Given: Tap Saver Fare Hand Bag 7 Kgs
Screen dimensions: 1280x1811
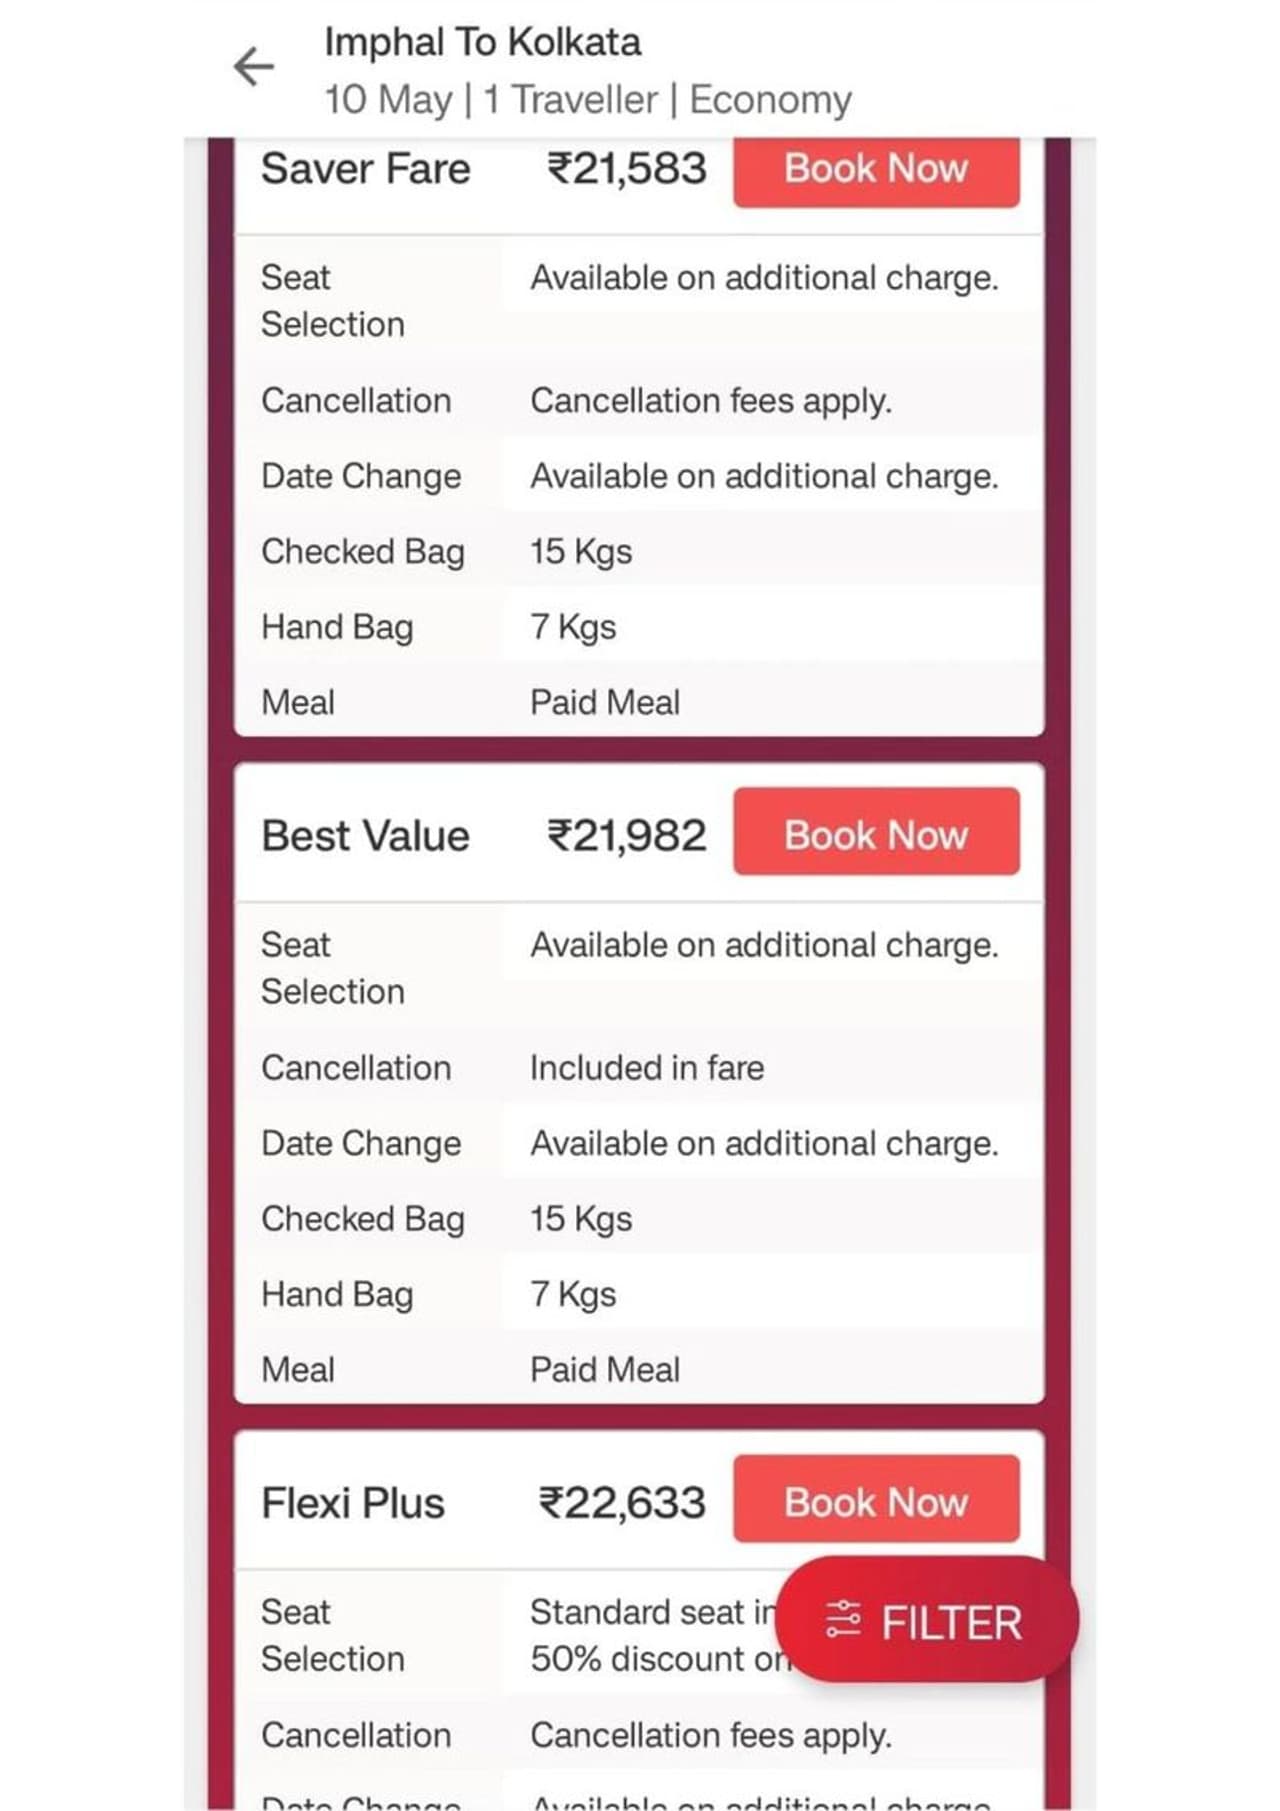Looking at the screenshot, I should (x=573, y=627).
